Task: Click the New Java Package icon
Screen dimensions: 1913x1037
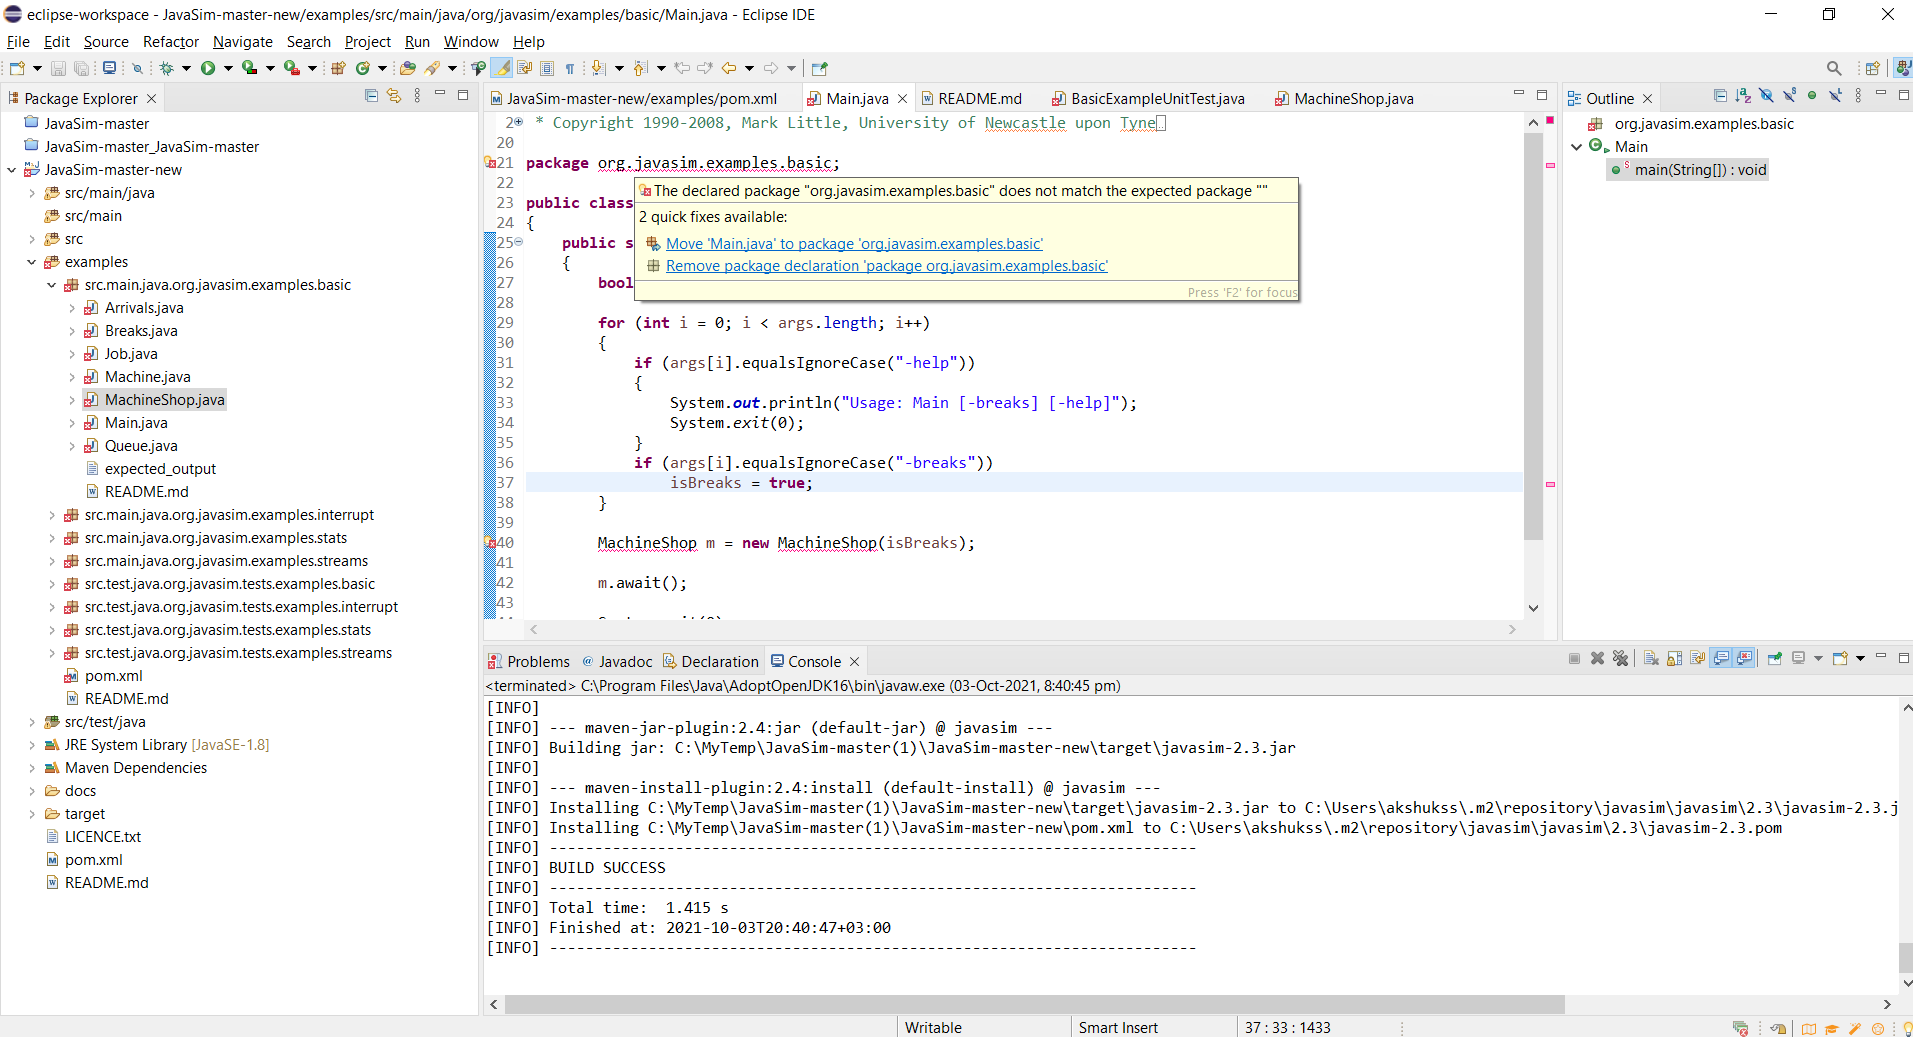Action: coord(338,68)
